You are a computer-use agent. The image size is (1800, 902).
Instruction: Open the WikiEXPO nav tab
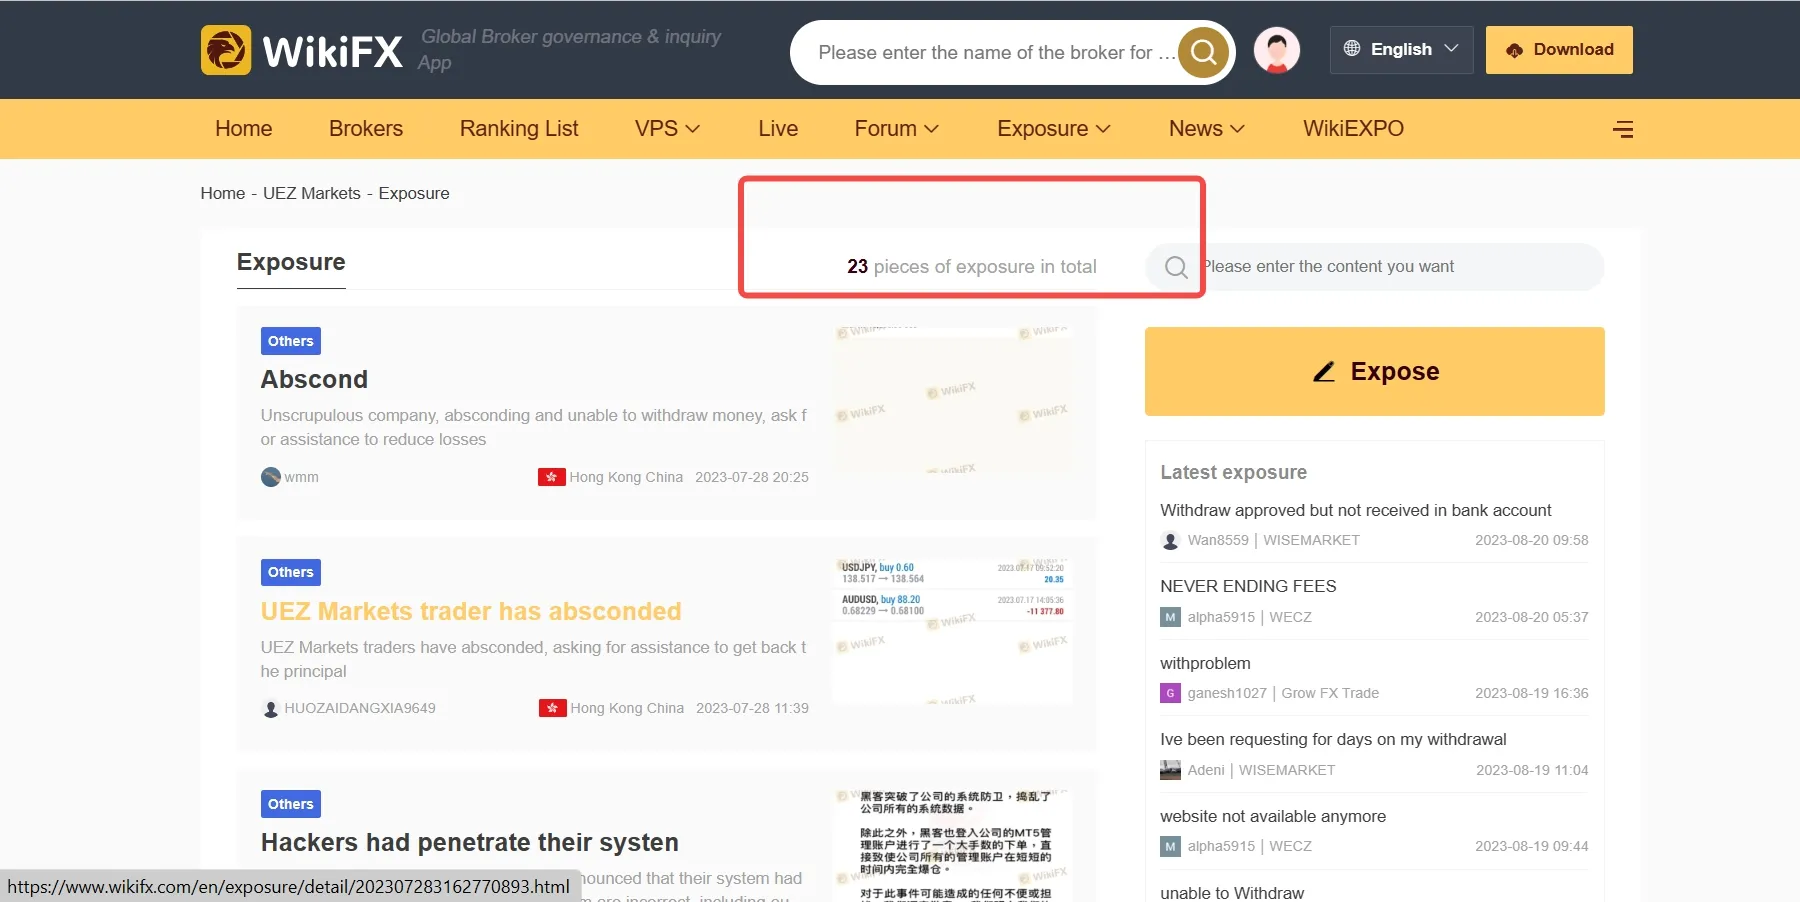1353,129
